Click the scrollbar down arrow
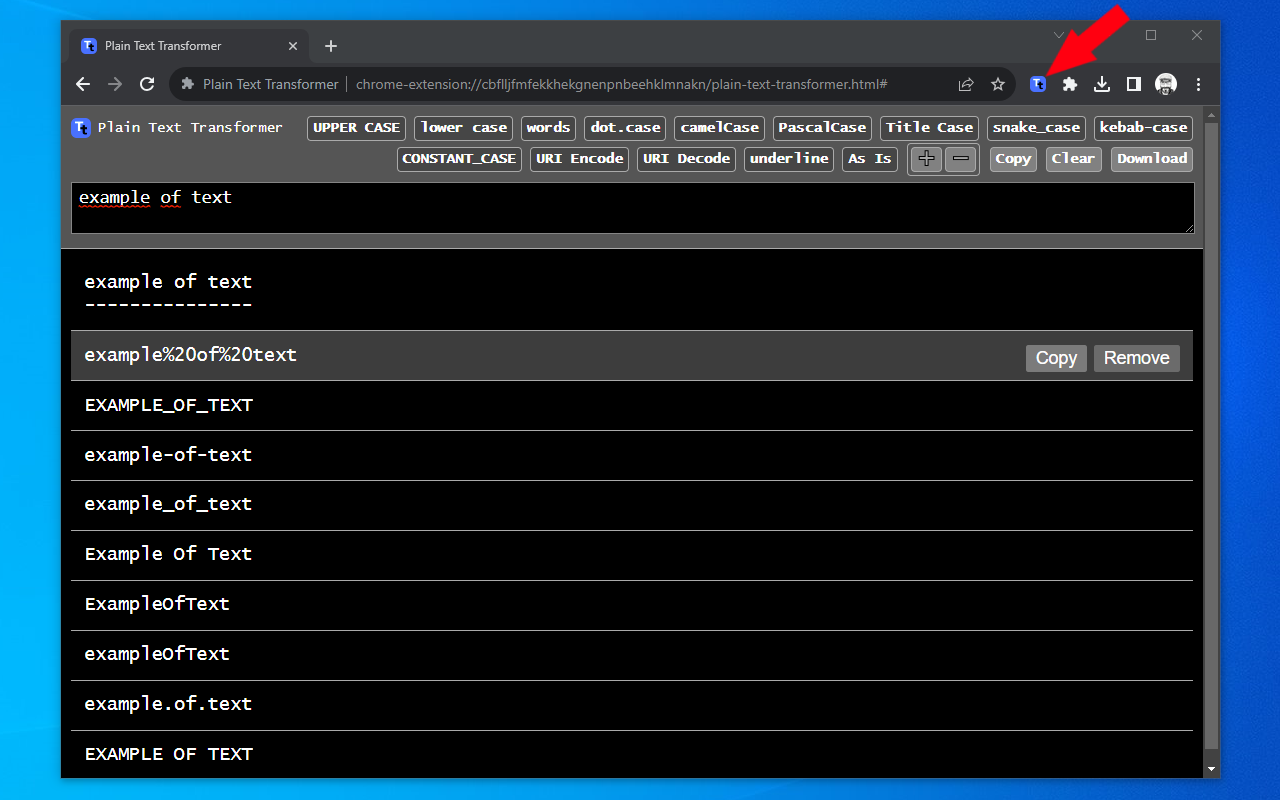1280x800 pixels. click(x=1212, y=769)
